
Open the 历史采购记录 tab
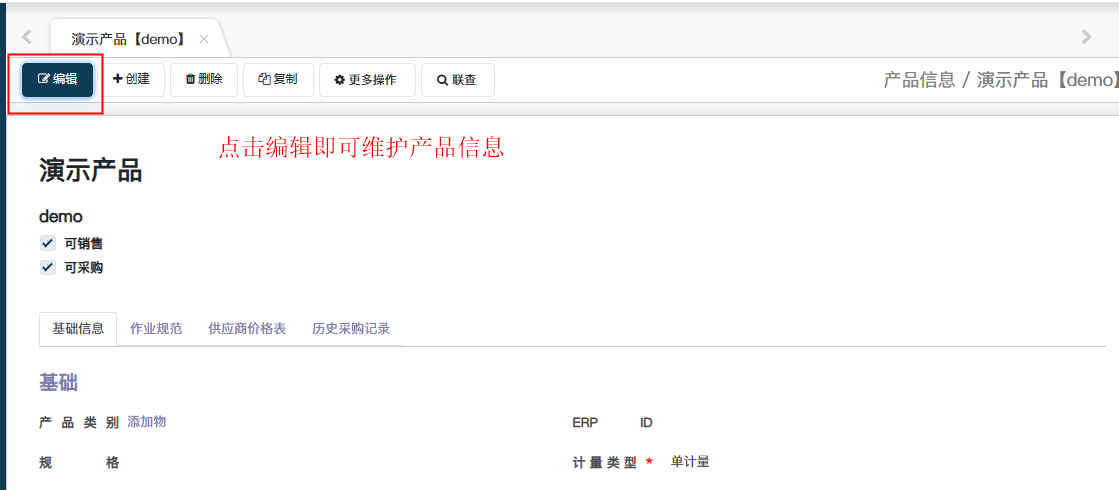(351, 329)
